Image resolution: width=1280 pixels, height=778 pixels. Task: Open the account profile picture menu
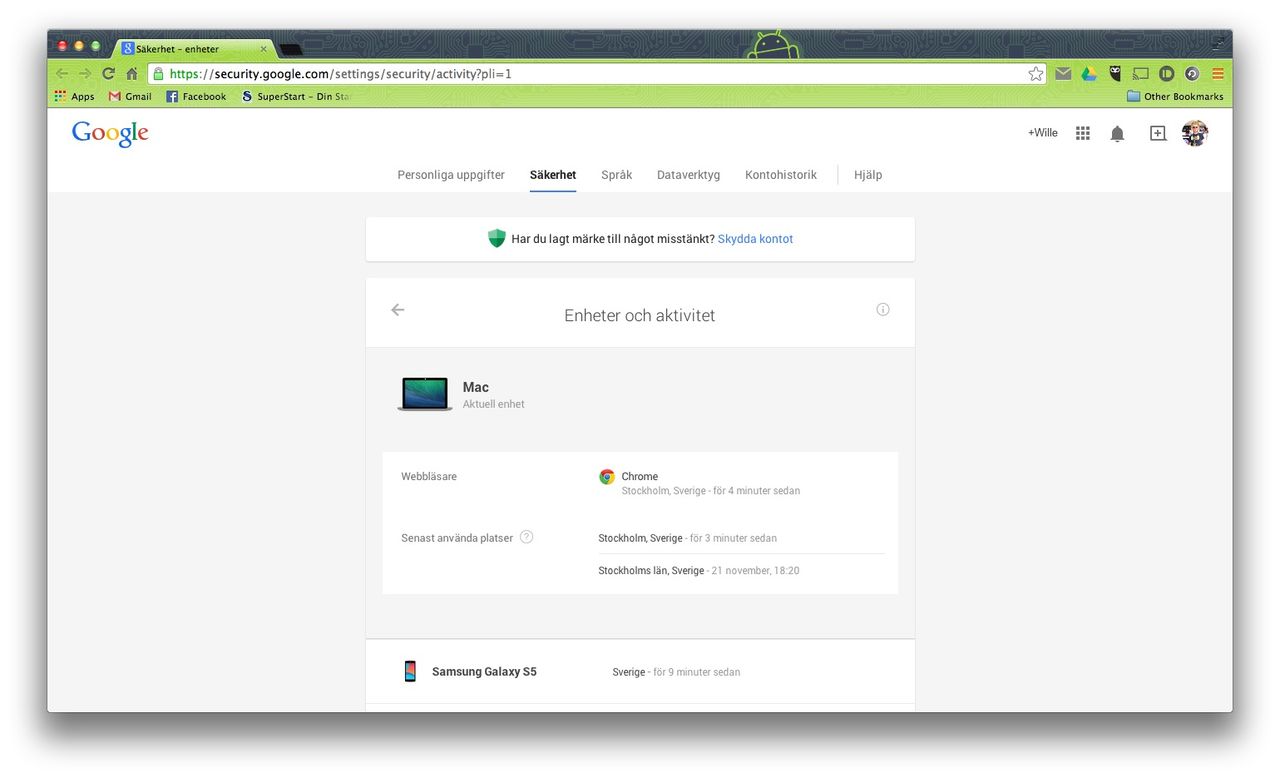click(1195, 133)
